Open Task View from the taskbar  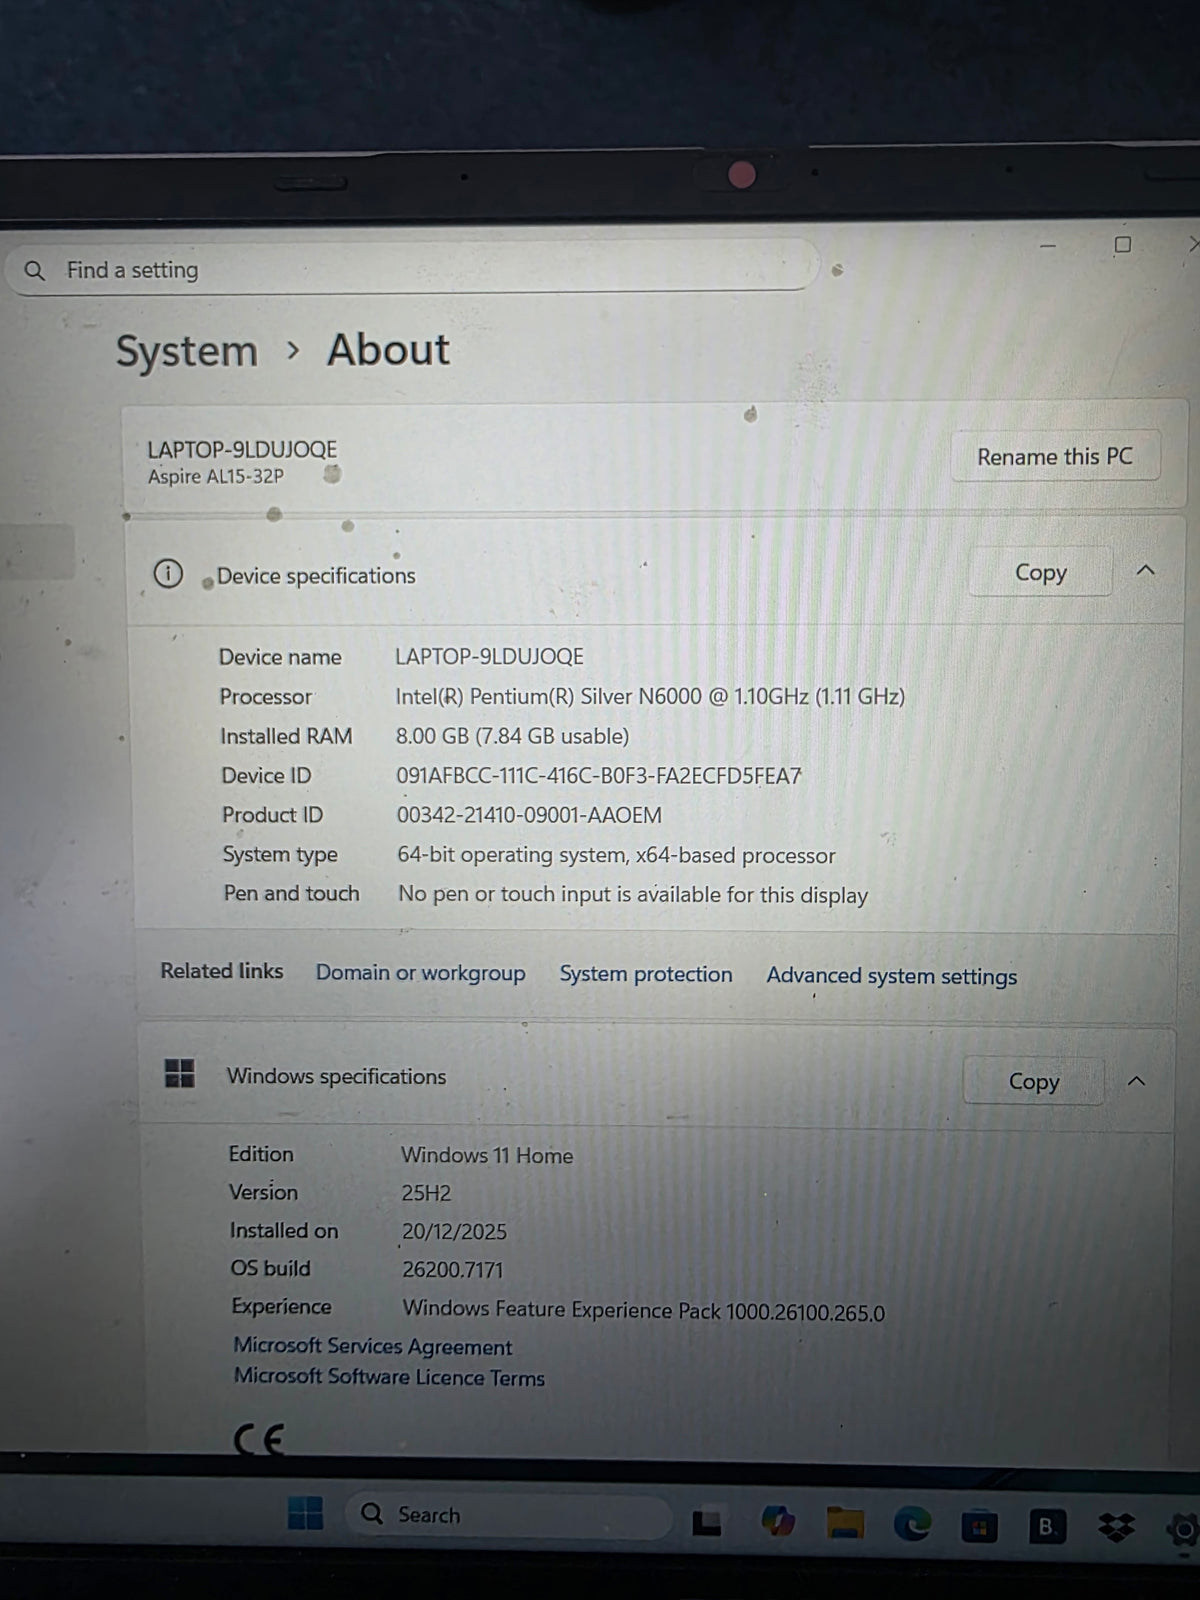coord(706,1523)
